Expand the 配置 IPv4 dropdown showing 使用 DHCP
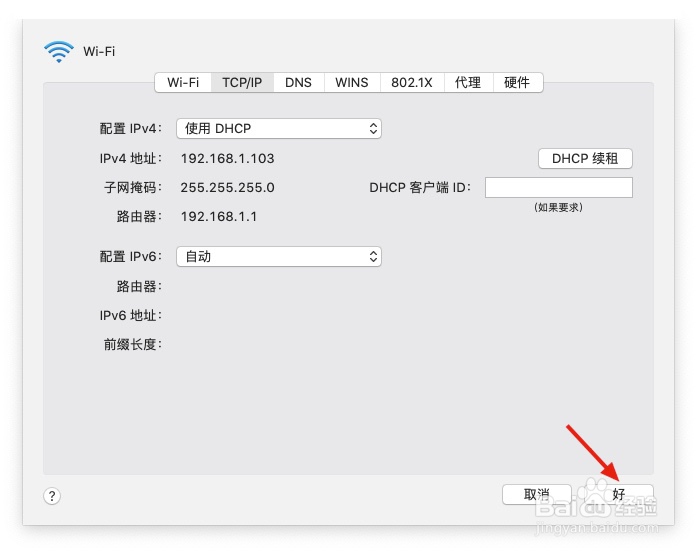 [279, 128]
